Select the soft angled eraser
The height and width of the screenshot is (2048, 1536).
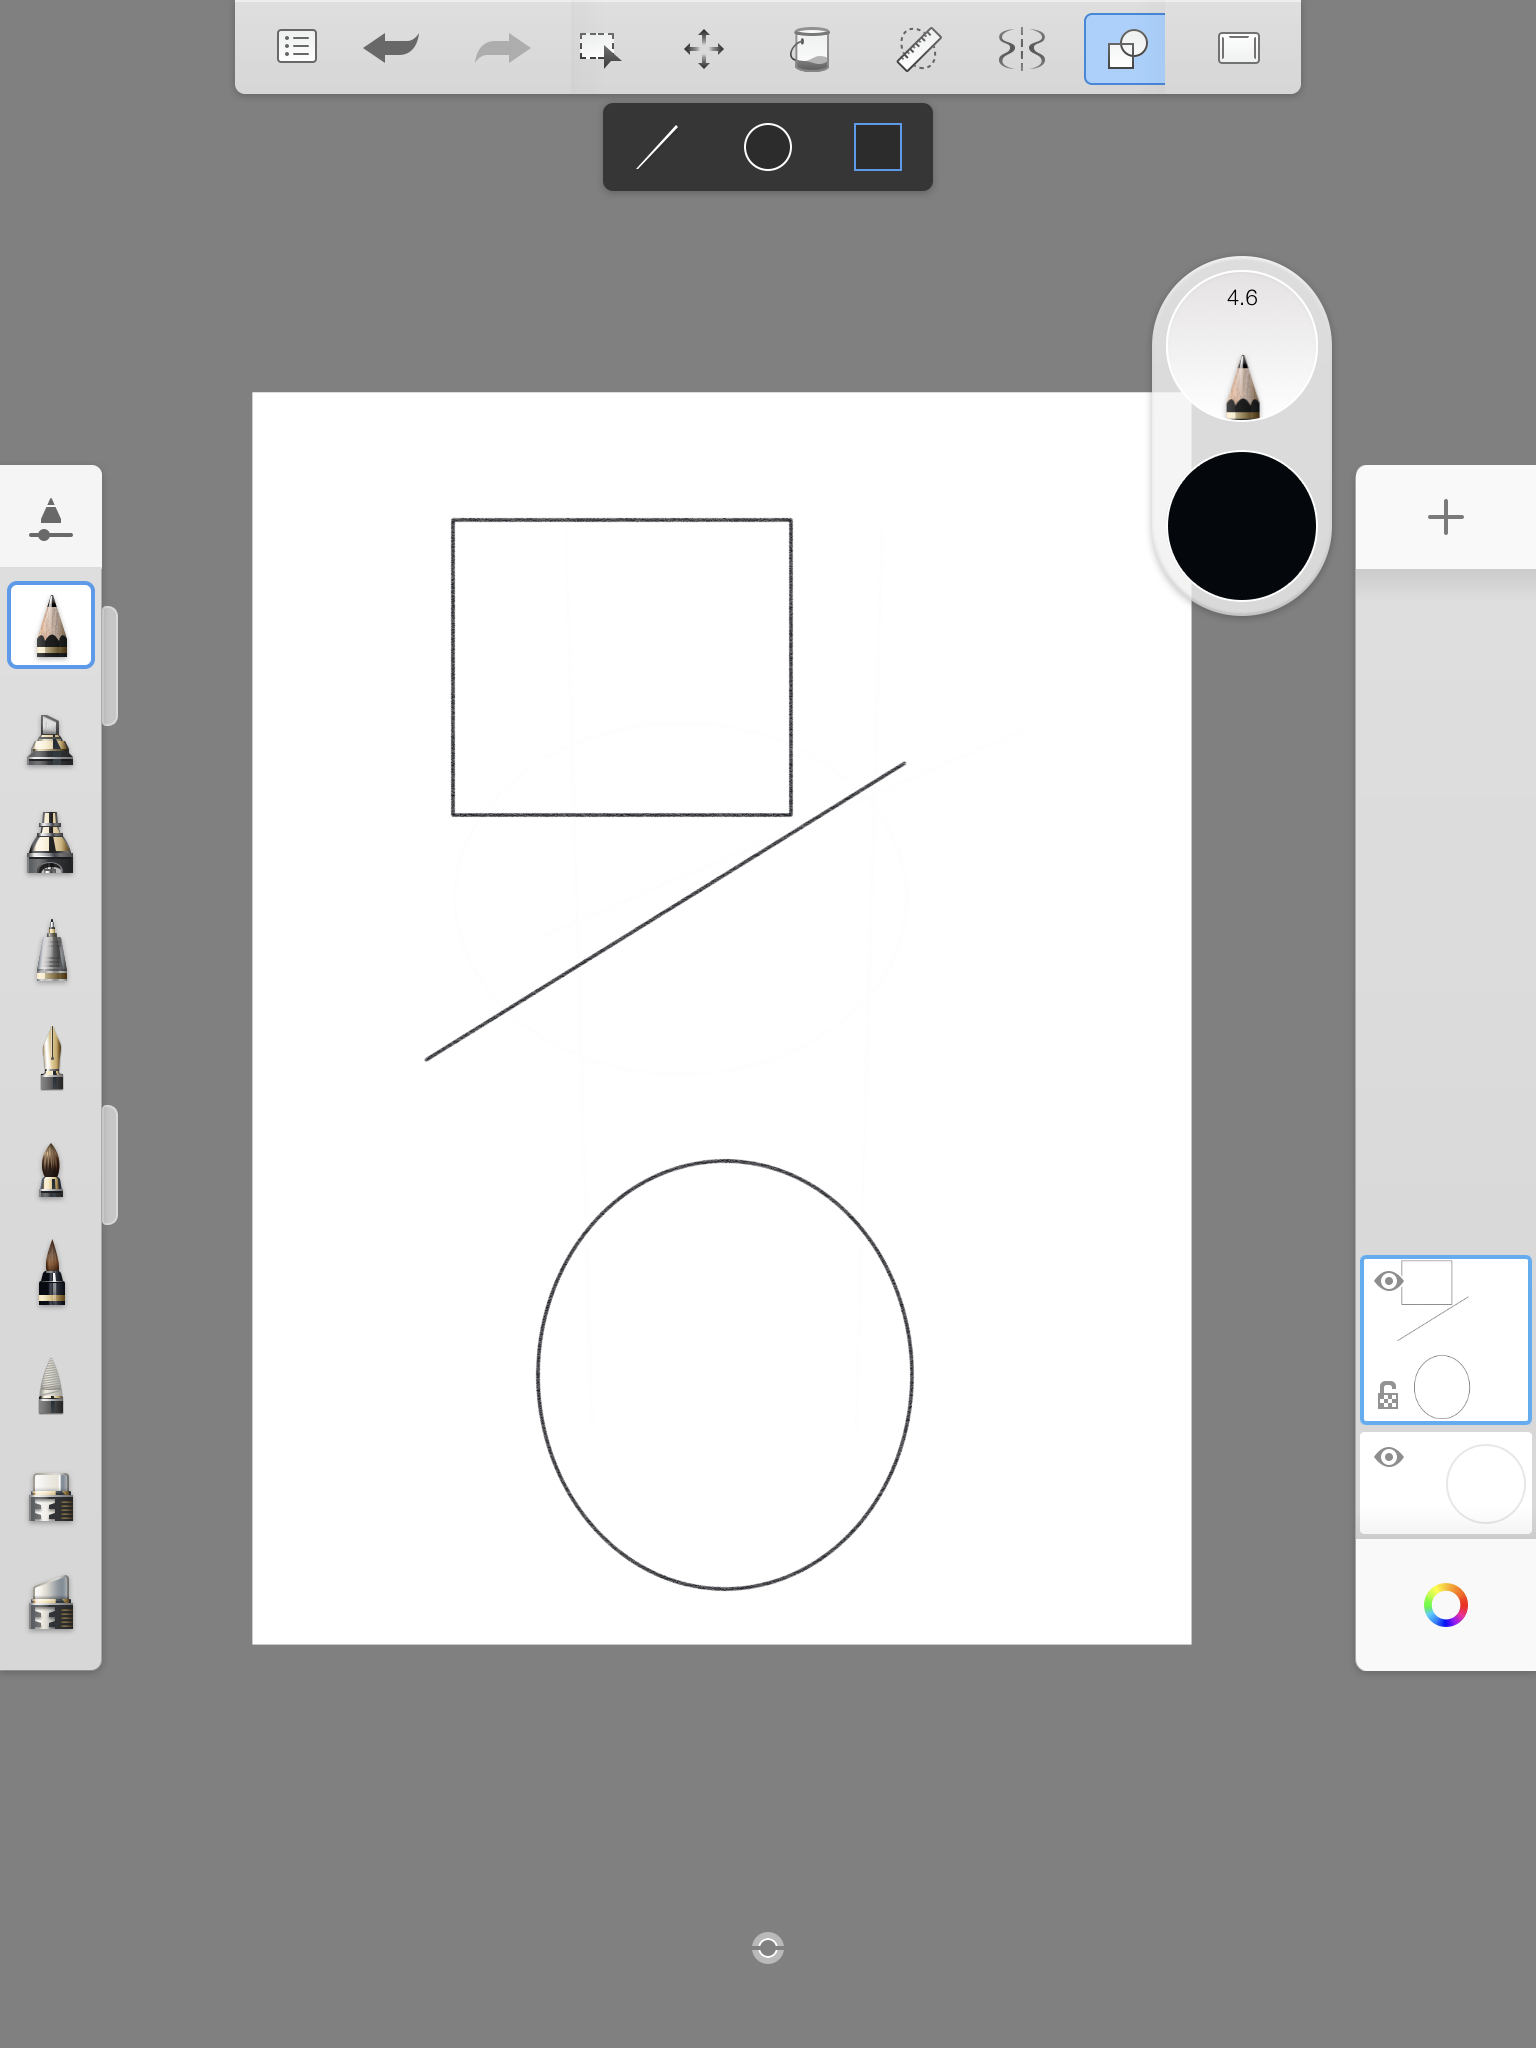pos(51,1603)
